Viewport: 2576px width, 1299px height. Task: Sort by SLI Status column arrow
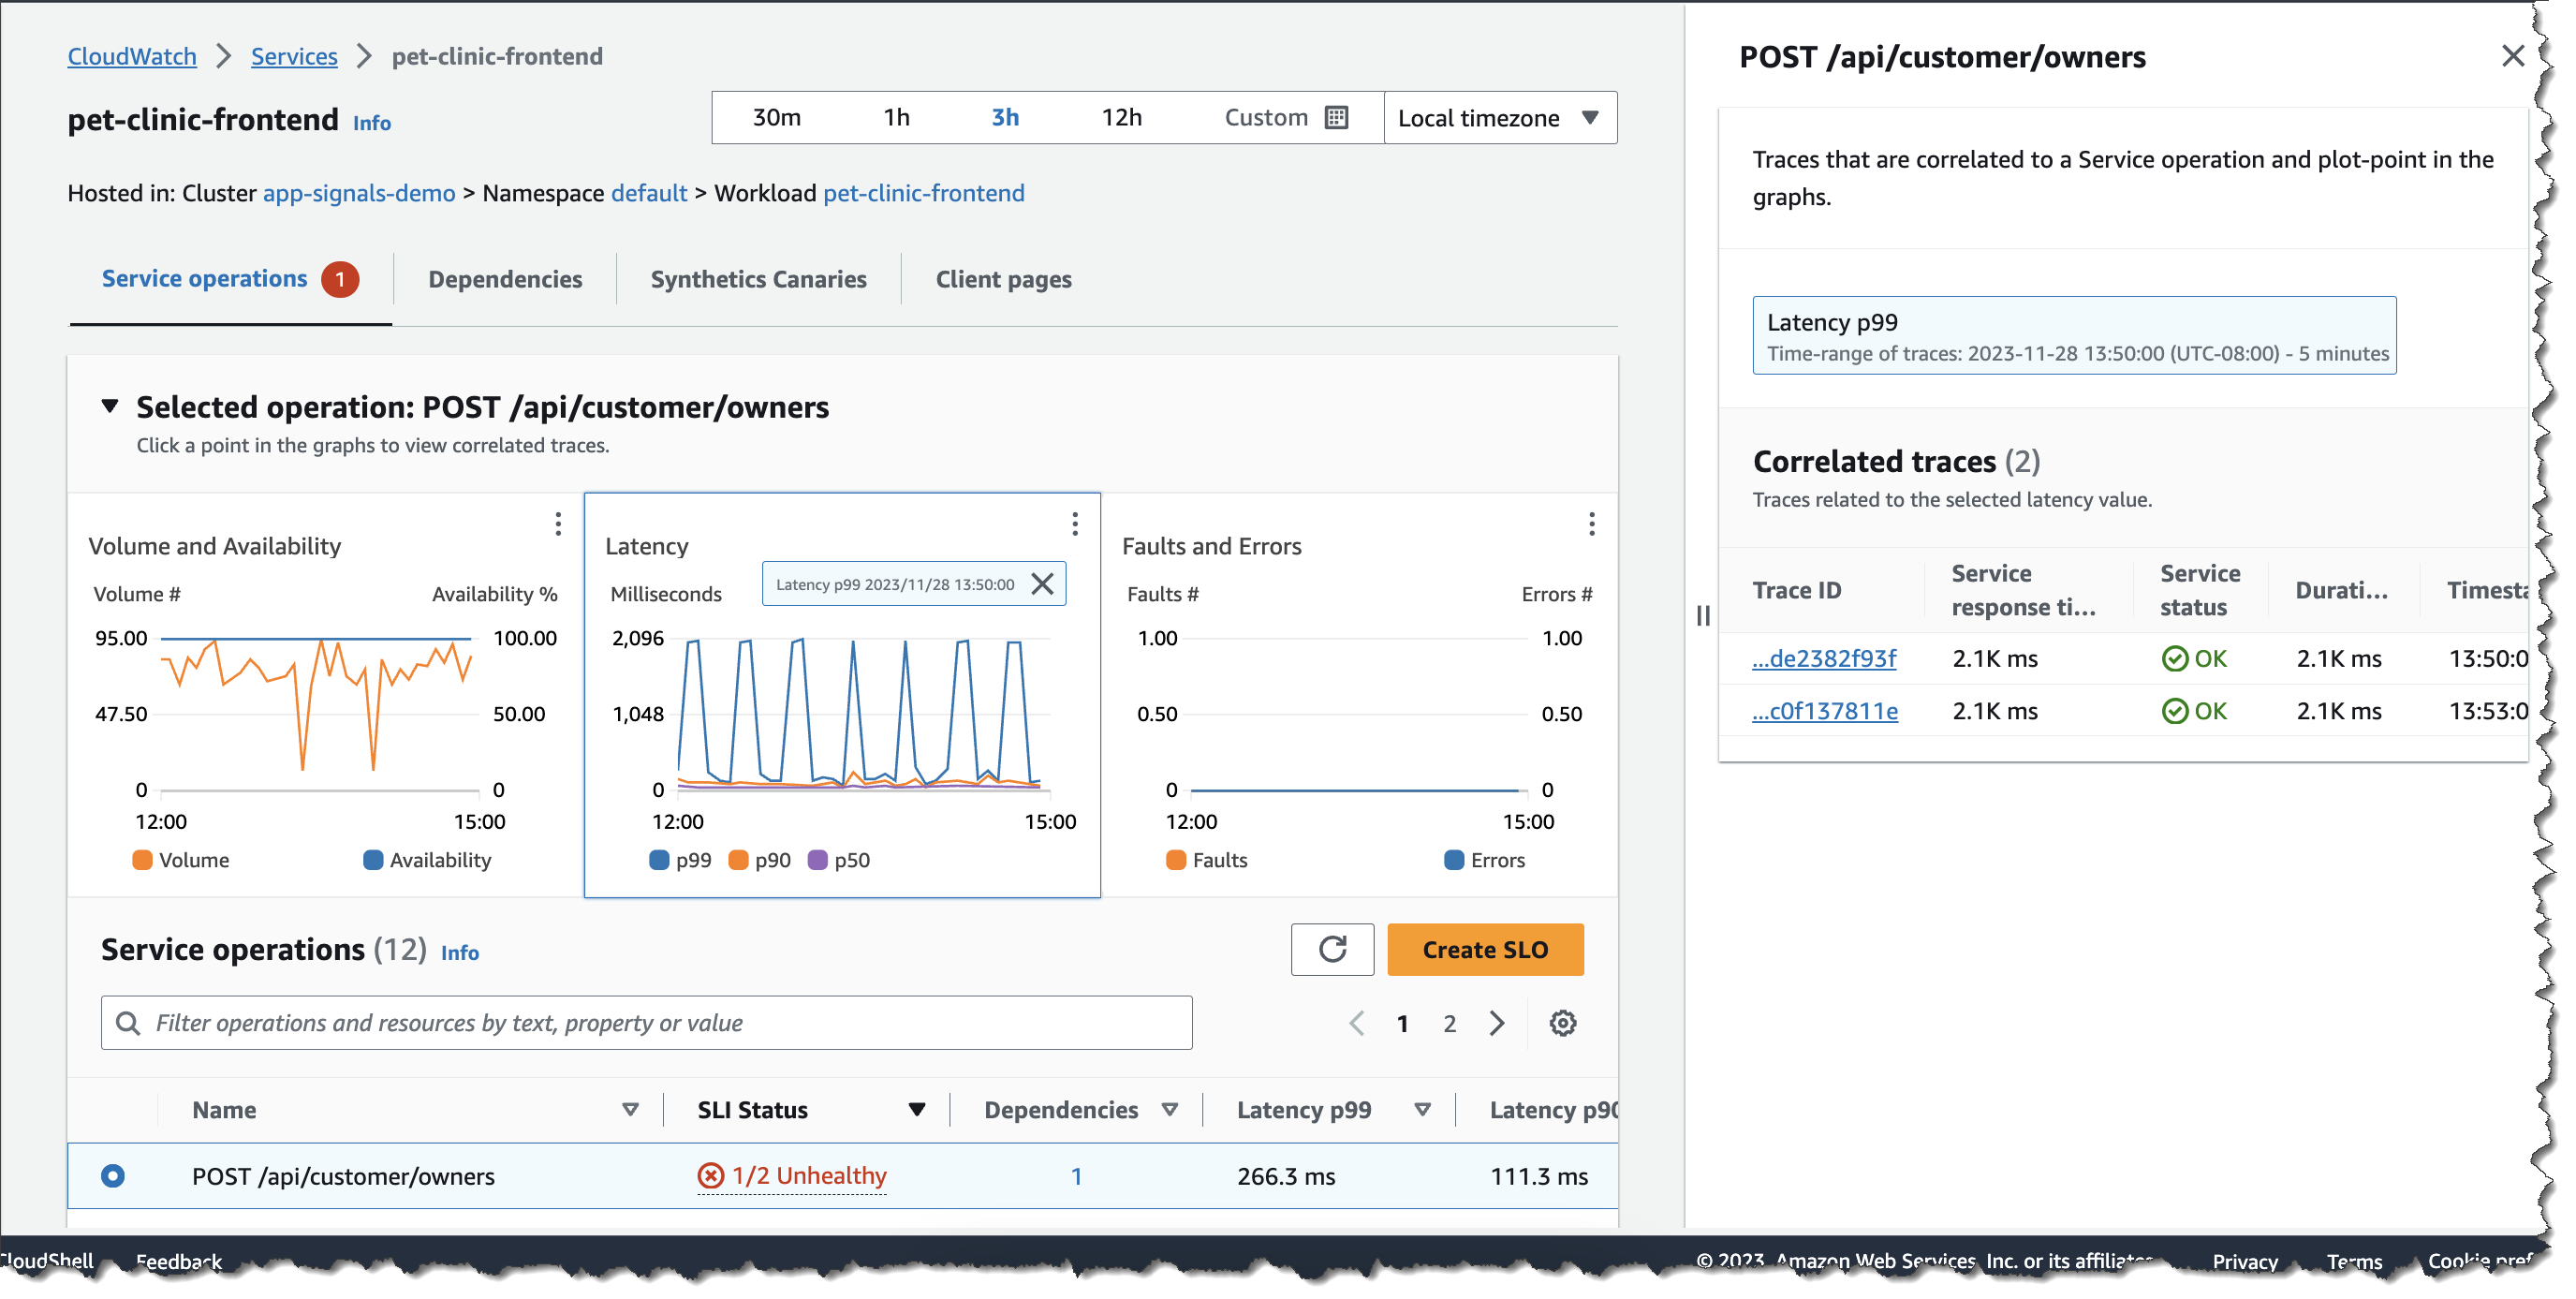[916, 1111]
